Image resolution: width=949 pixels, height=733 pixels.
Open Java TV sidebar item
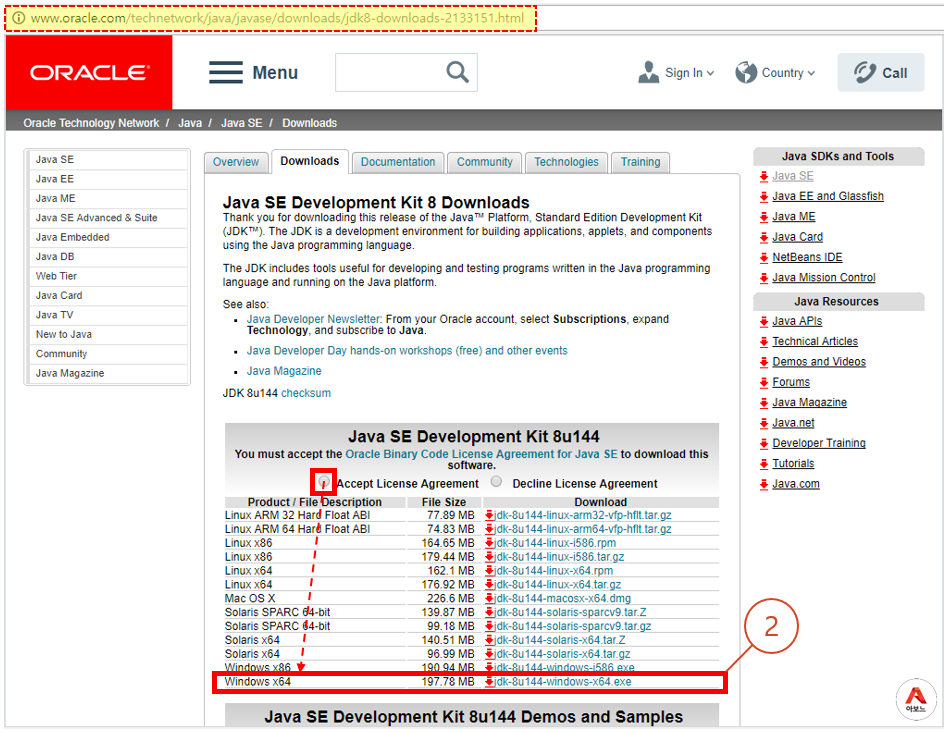[108, 315]
